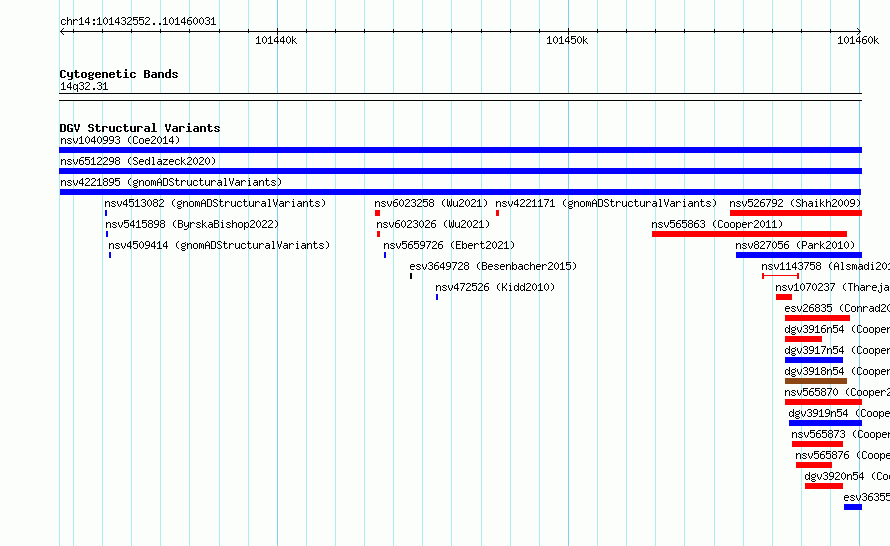Select the nsv6512298 (Sedlazeck2020) label
Image resolution: width=890 pixels, height=546 pixels.
(138, 161)
